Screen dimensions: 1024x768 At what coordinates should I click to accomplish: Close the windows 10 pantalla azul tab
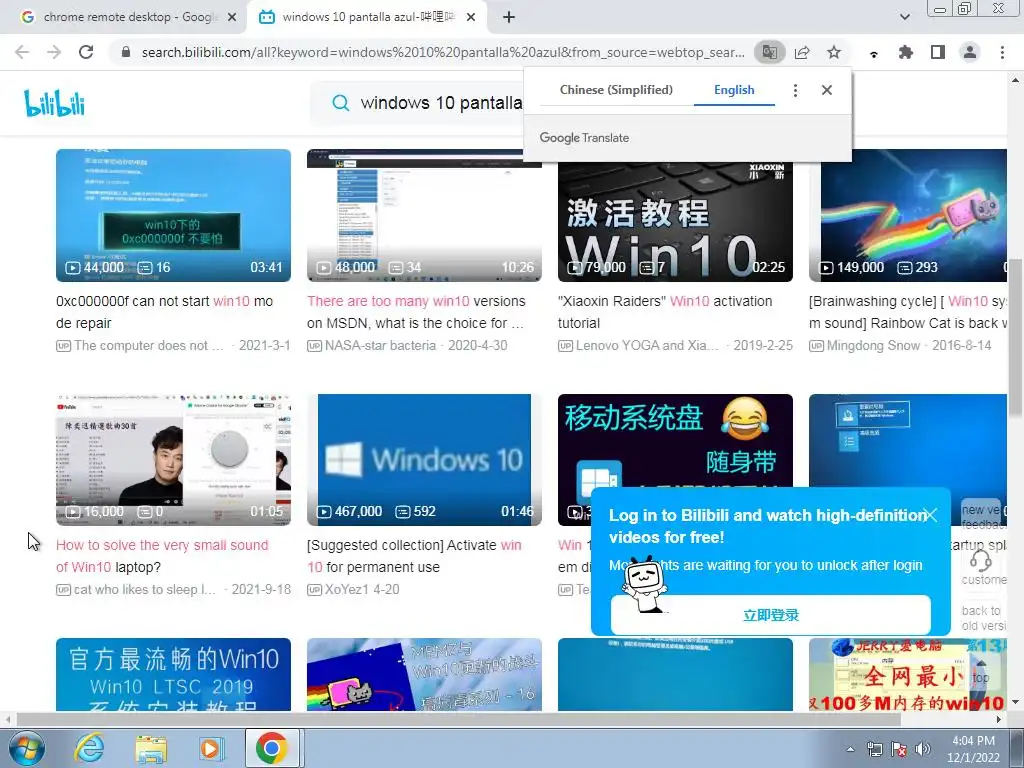(x=471, y=18)
